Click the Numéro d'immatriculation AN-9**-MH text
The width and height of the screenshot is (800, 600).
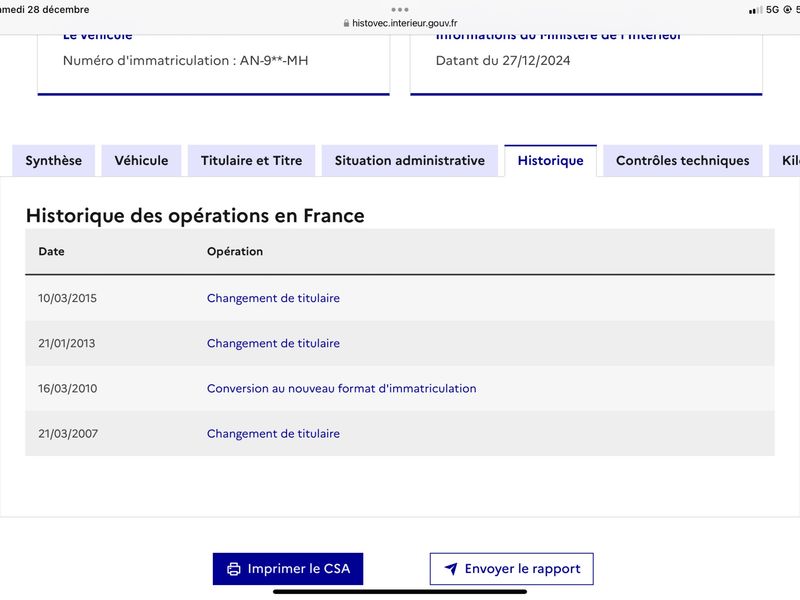pyautogui.click(x=186, y=61)
